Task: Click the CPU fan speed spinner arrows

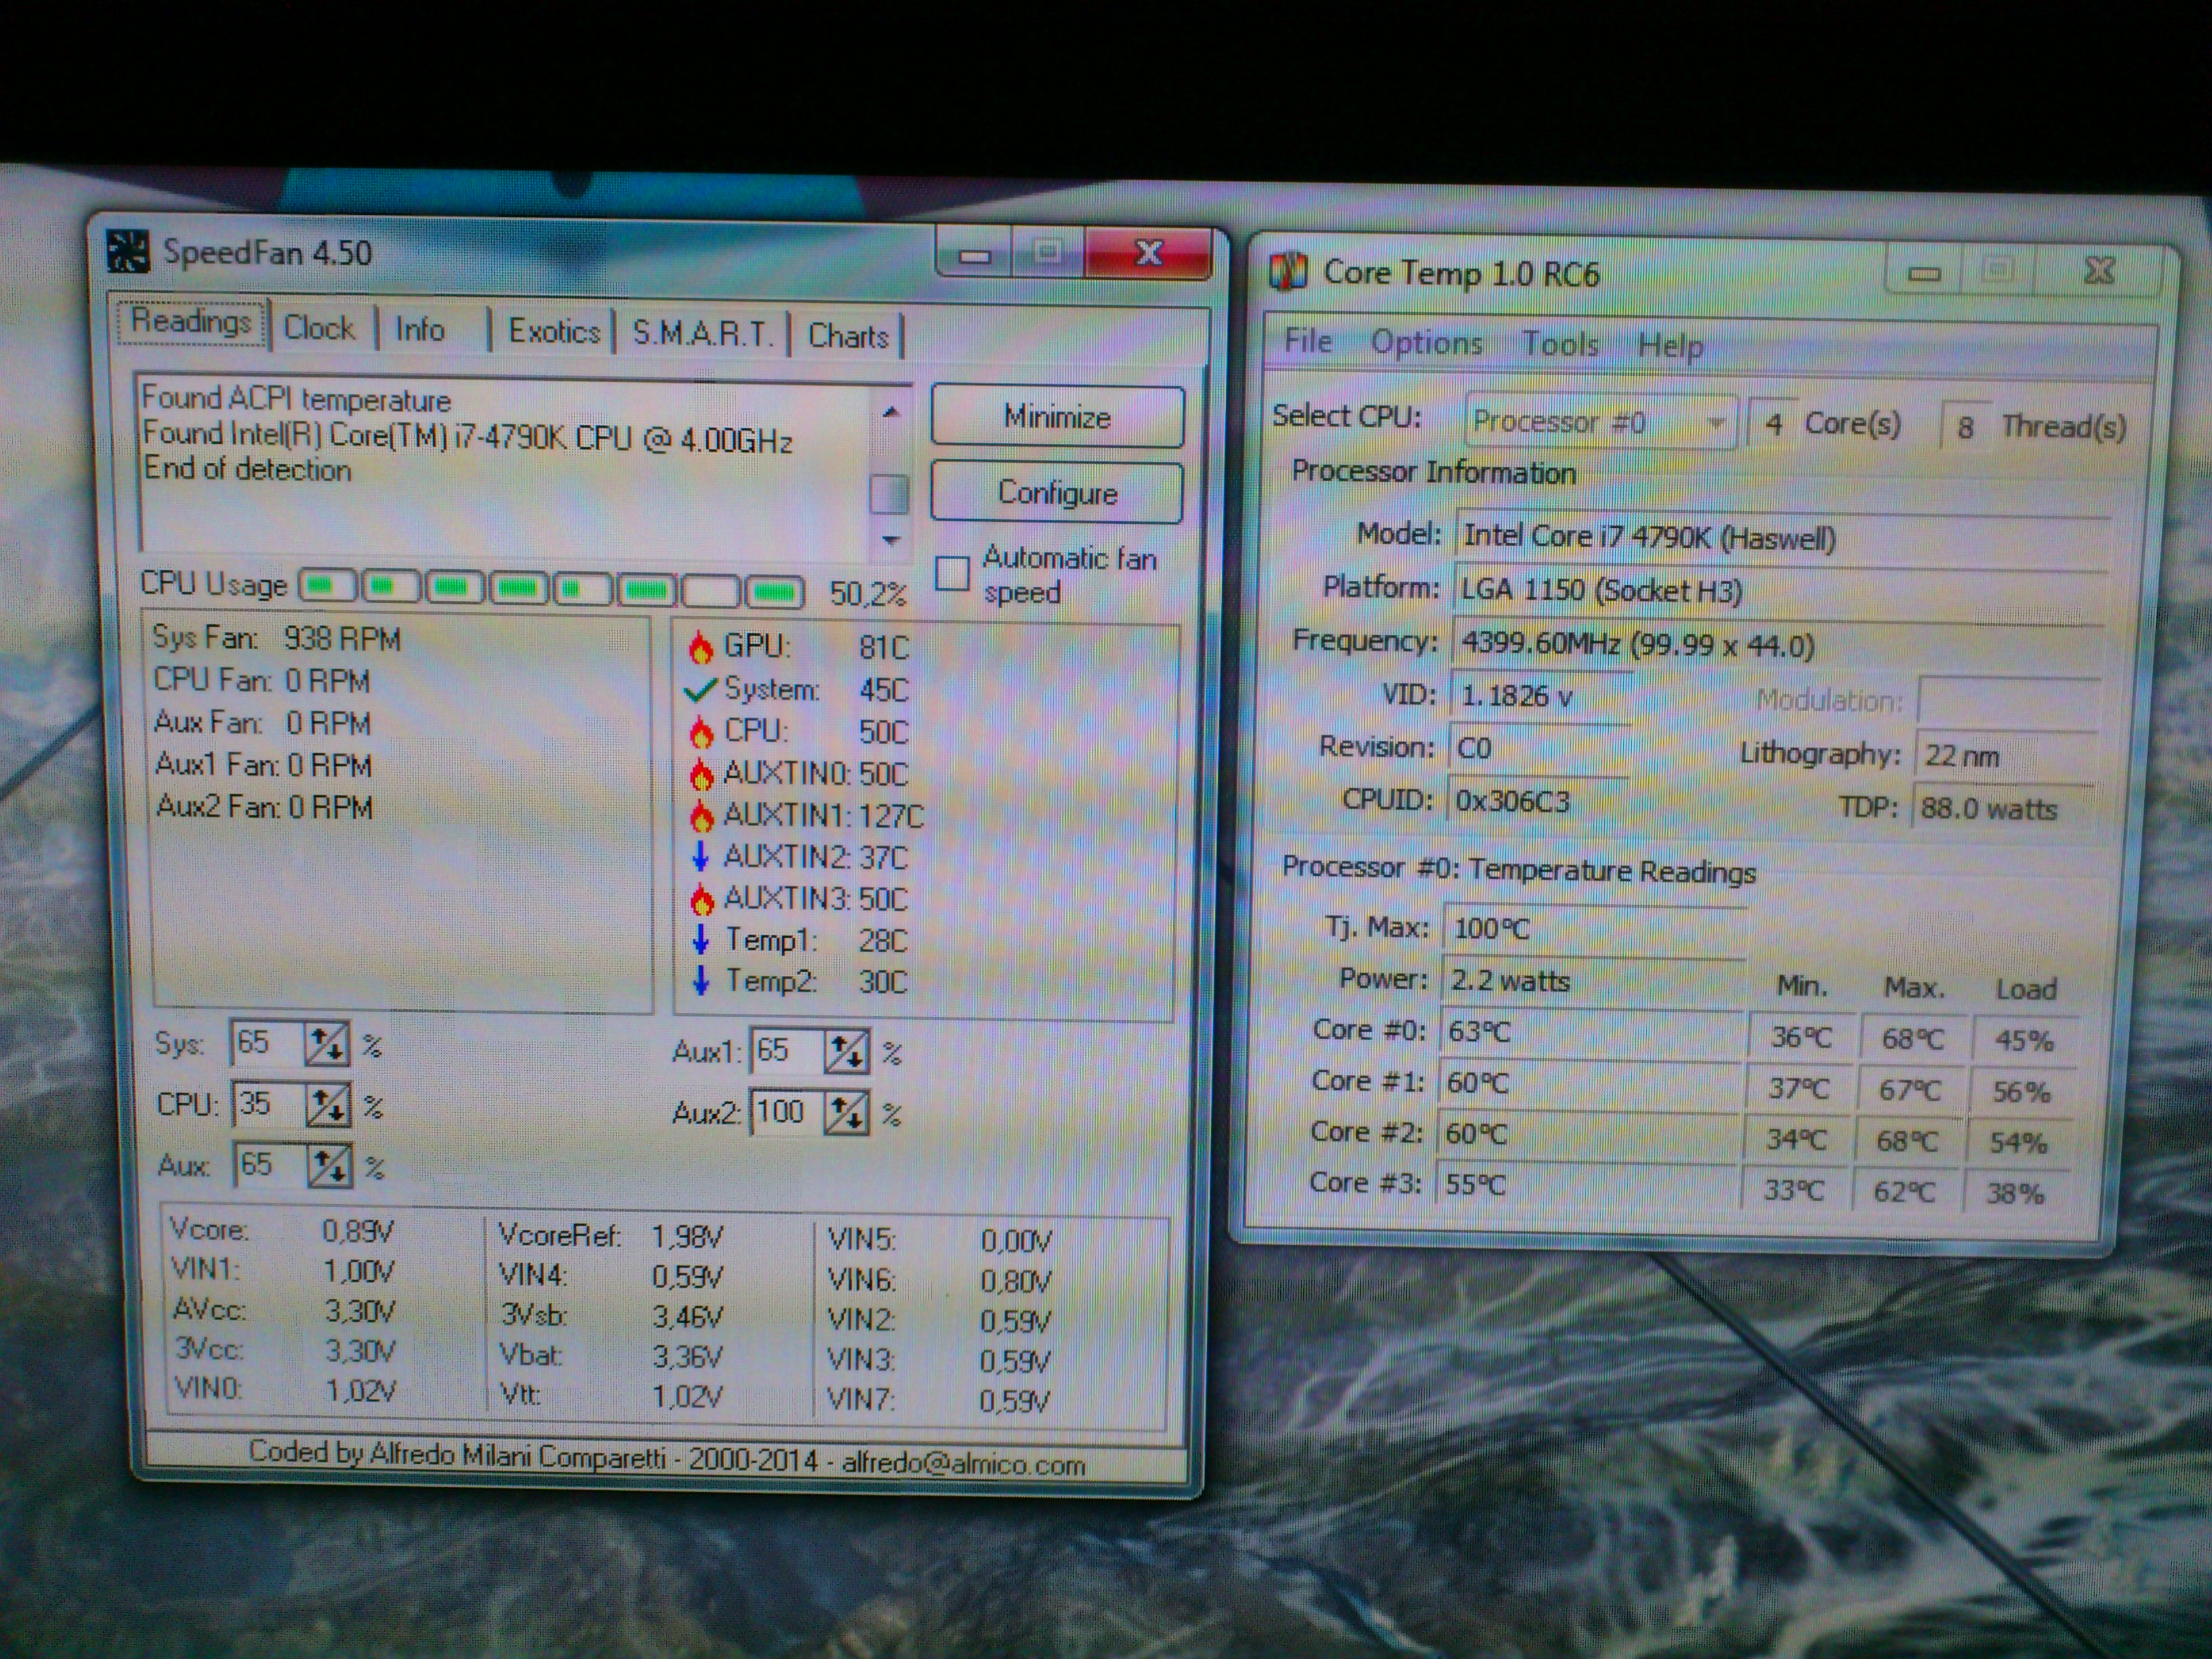Action: (328, 1105)
